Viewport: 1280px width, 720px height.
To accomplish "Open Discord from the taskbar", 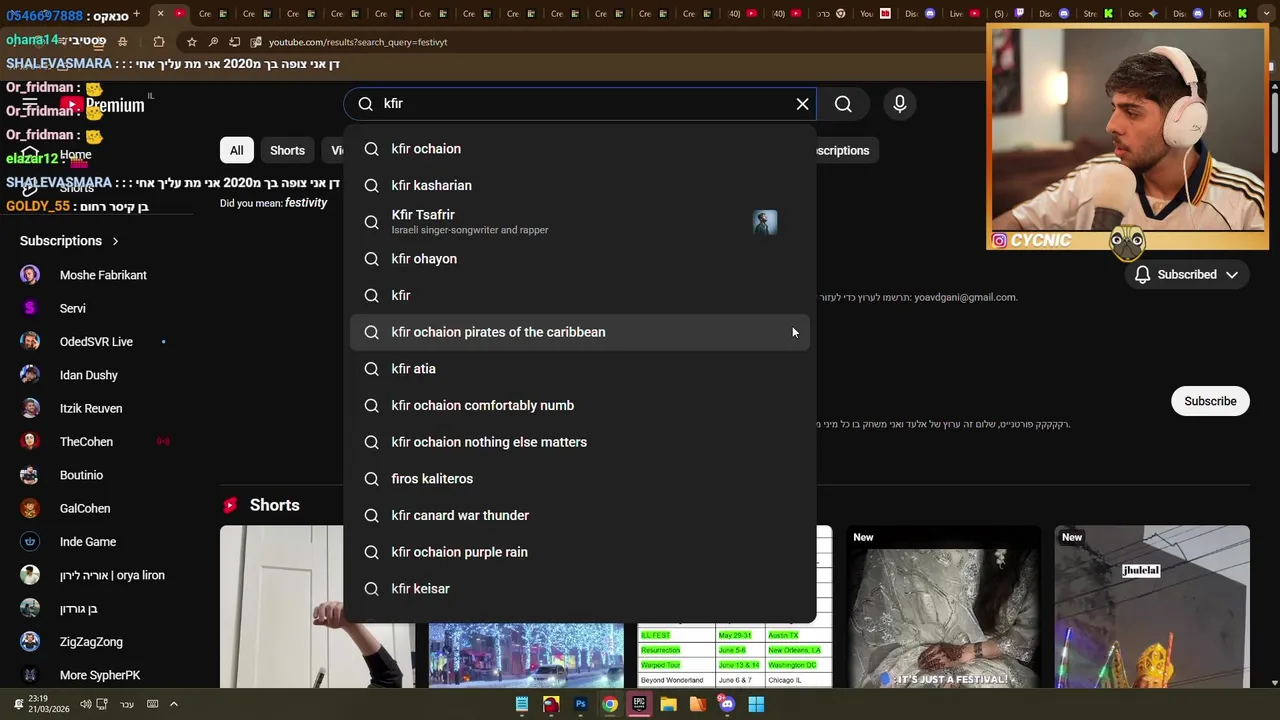I will click(x=727, y=704).
